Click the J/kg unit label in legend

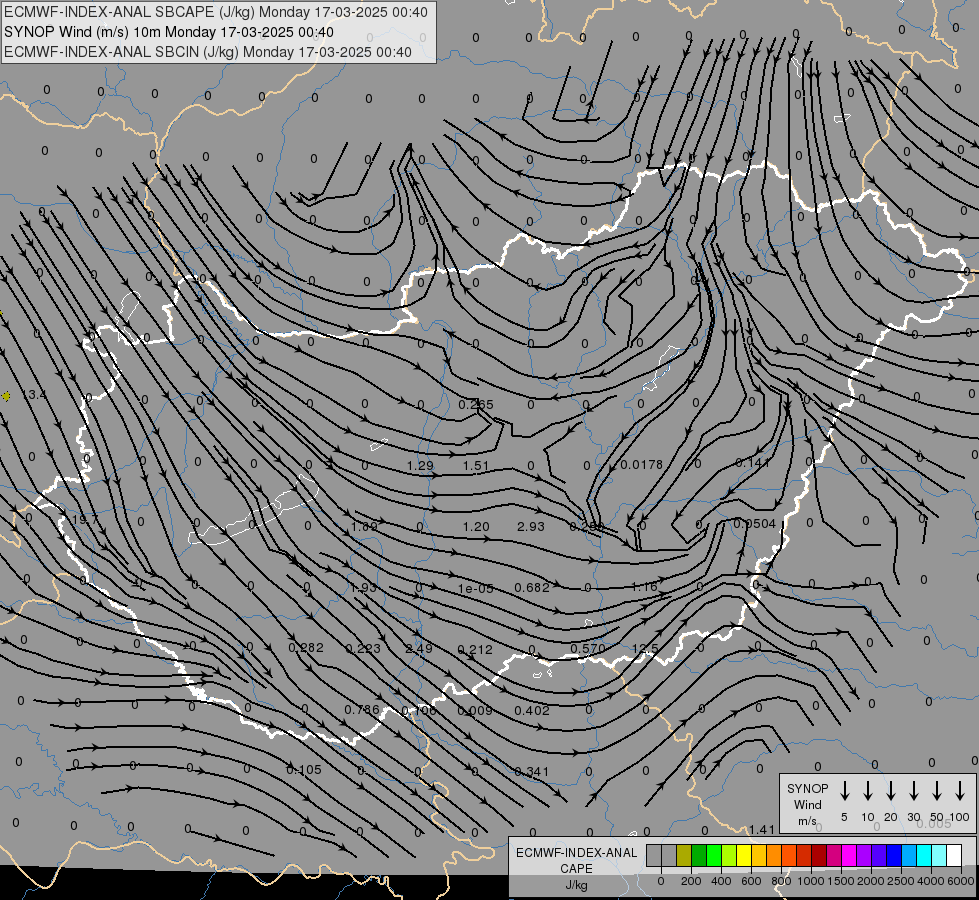pyautogui.click(x=576, y=885)
